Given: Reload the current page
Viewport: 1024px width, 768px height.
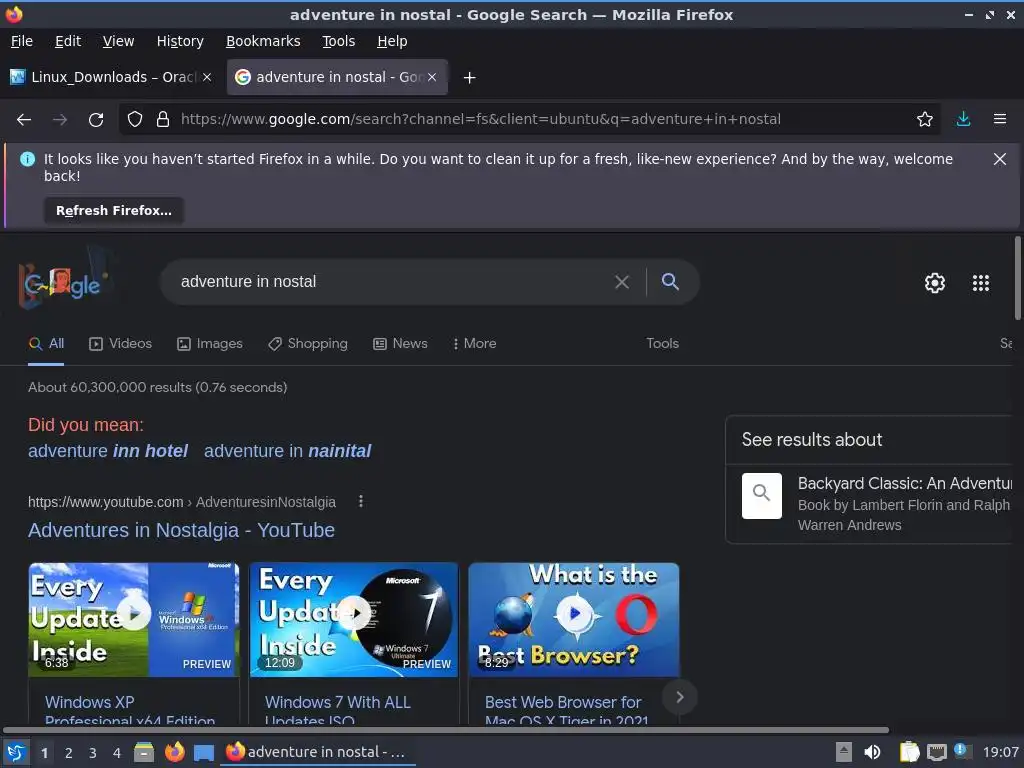Looking at the screenshot, I should click(96, 120).
